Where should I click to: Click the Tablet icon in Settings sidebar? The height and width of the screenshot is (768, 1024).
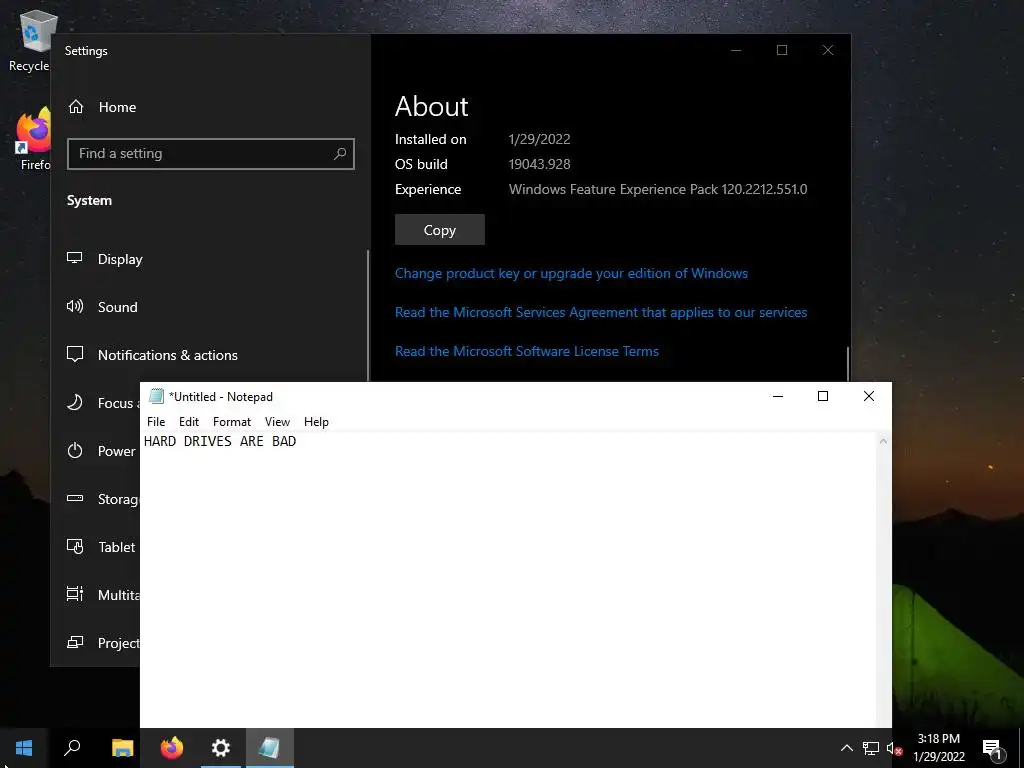pos(75,547)
